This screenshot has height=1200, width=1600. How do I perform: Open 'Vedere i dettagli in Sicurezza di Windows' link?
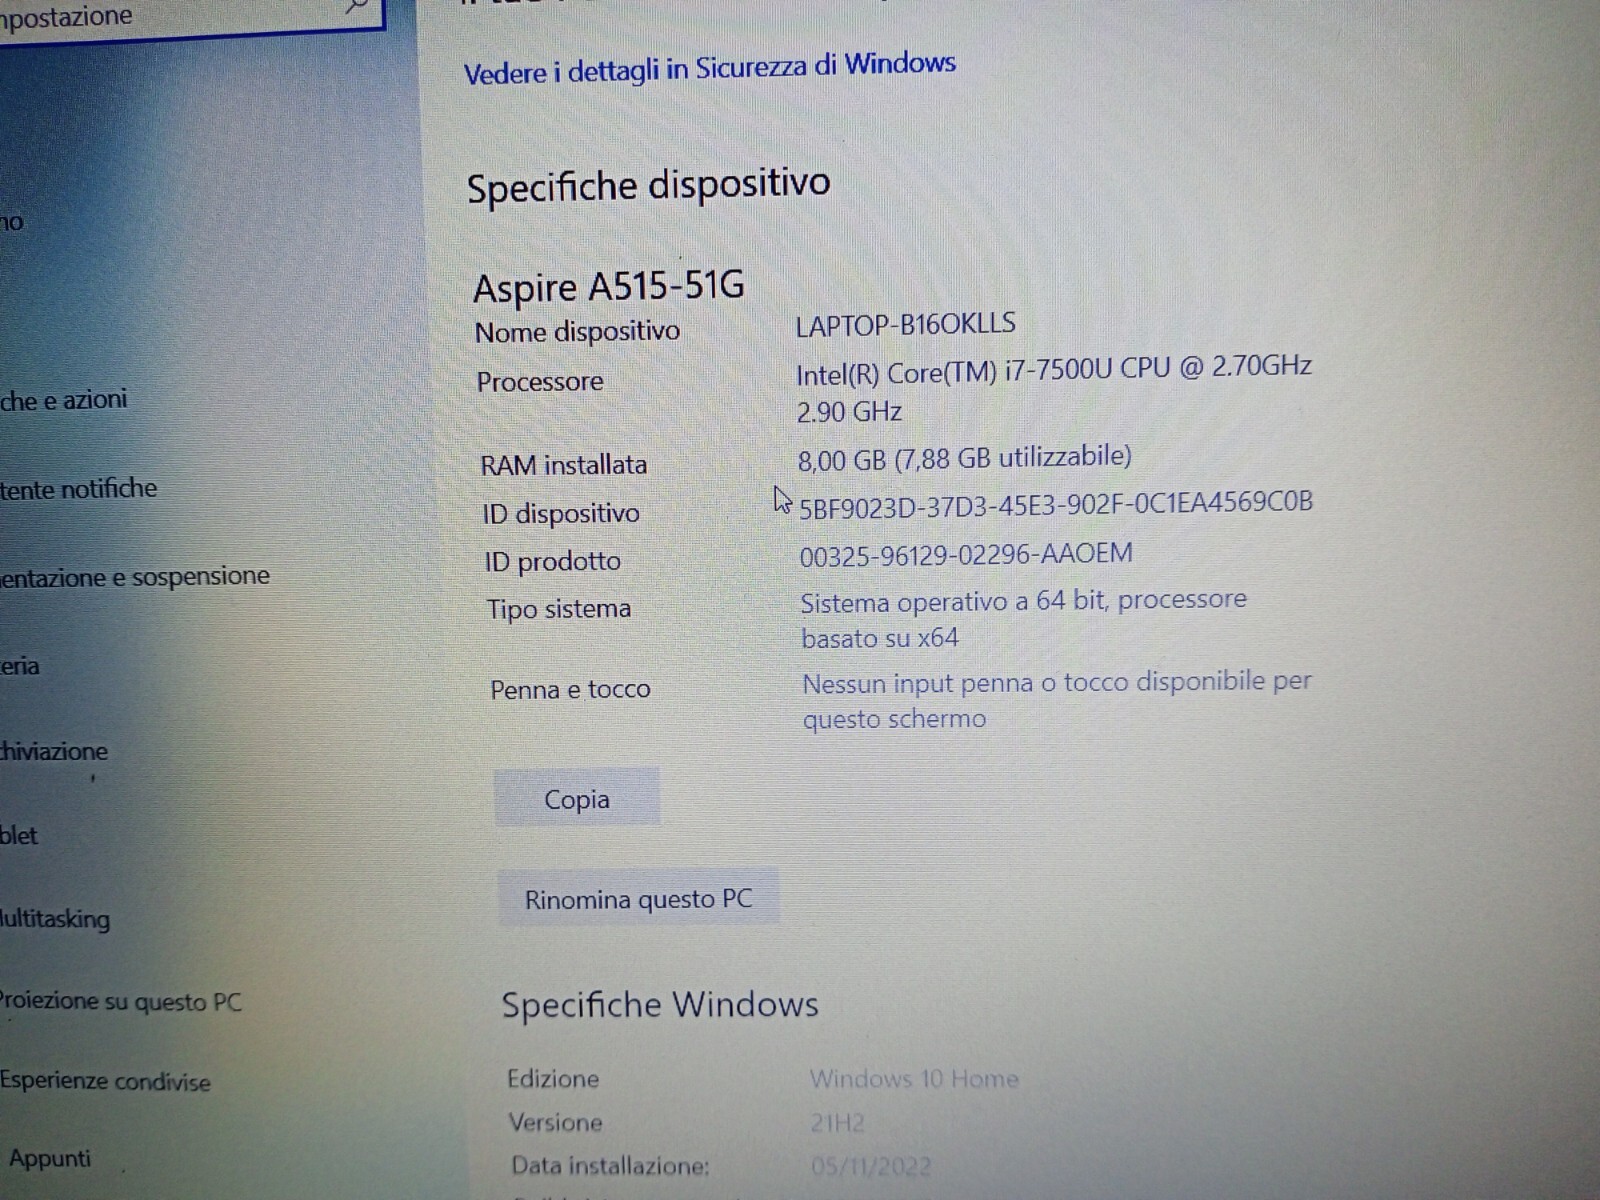pos(709,68)
